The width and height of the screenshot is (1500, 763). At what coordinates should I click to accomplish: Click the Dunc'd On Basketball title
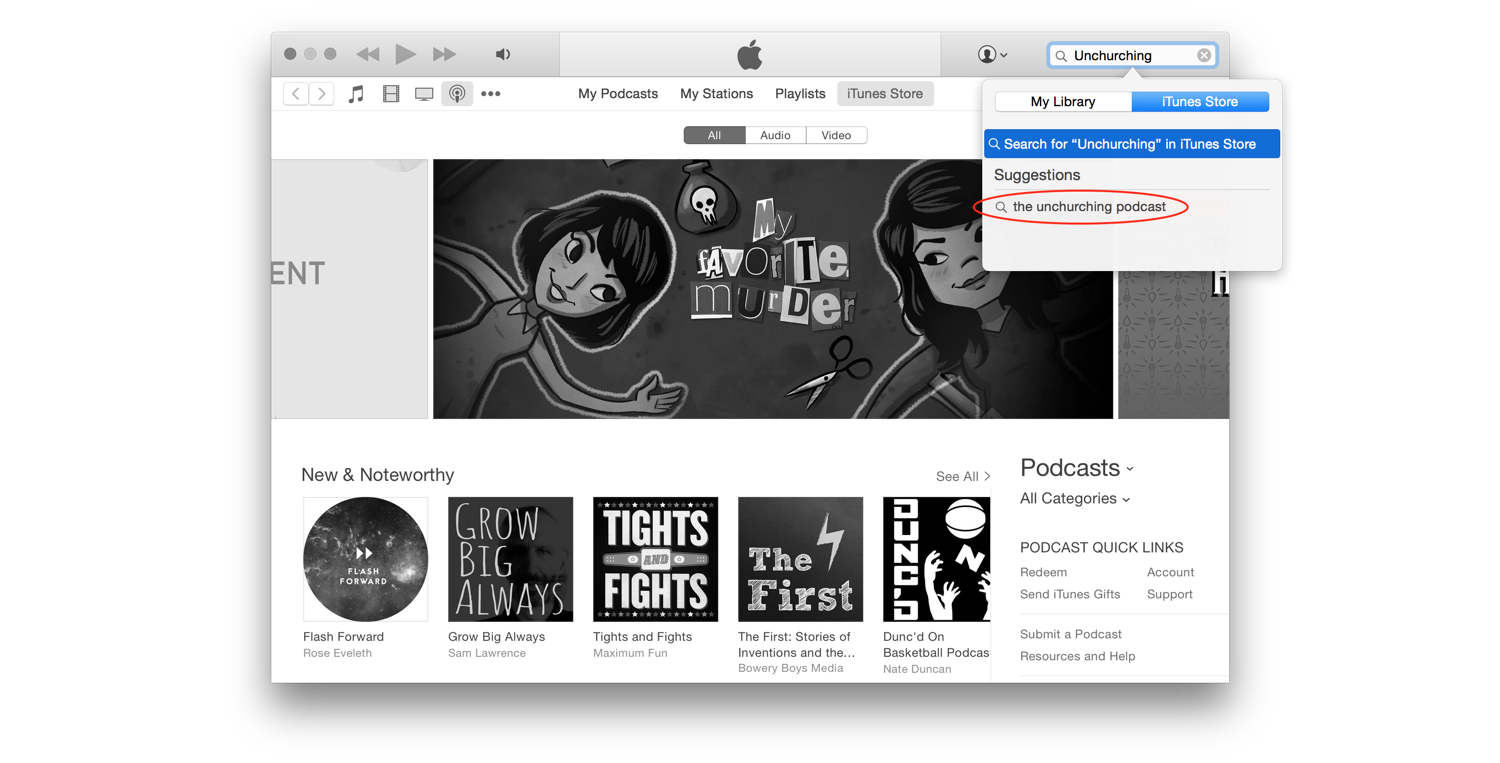pyautogui.click(x=936, y=644)
